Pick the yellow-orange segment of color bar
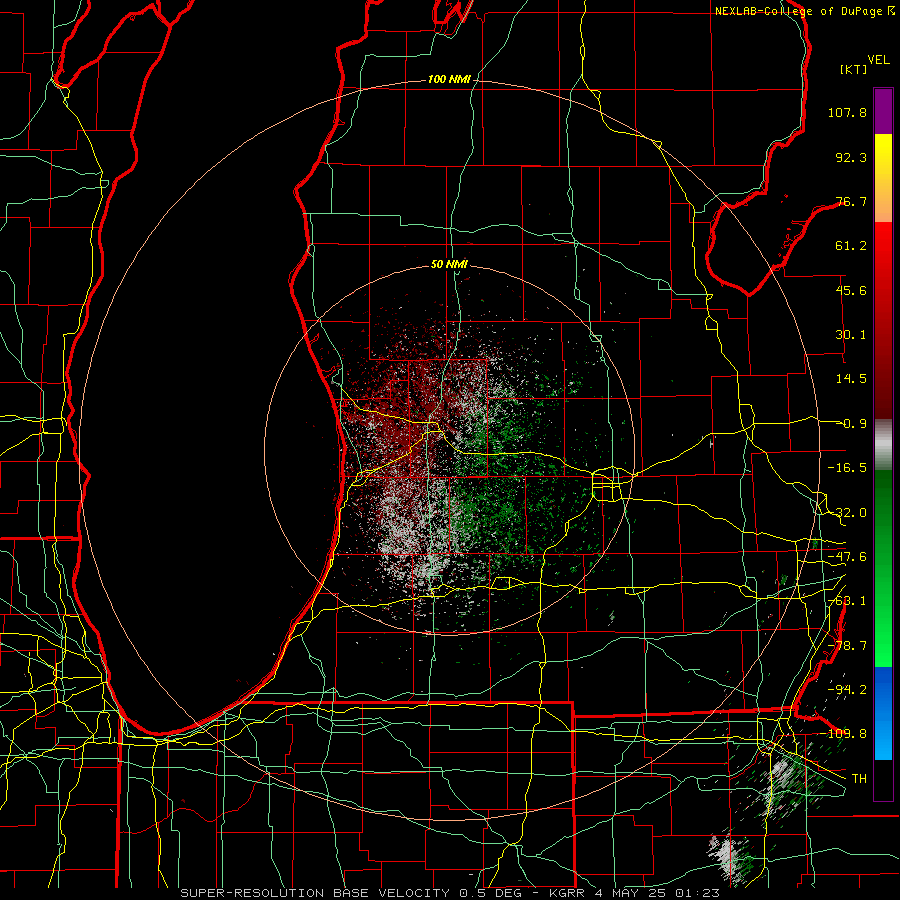 (x=883, y=178)
